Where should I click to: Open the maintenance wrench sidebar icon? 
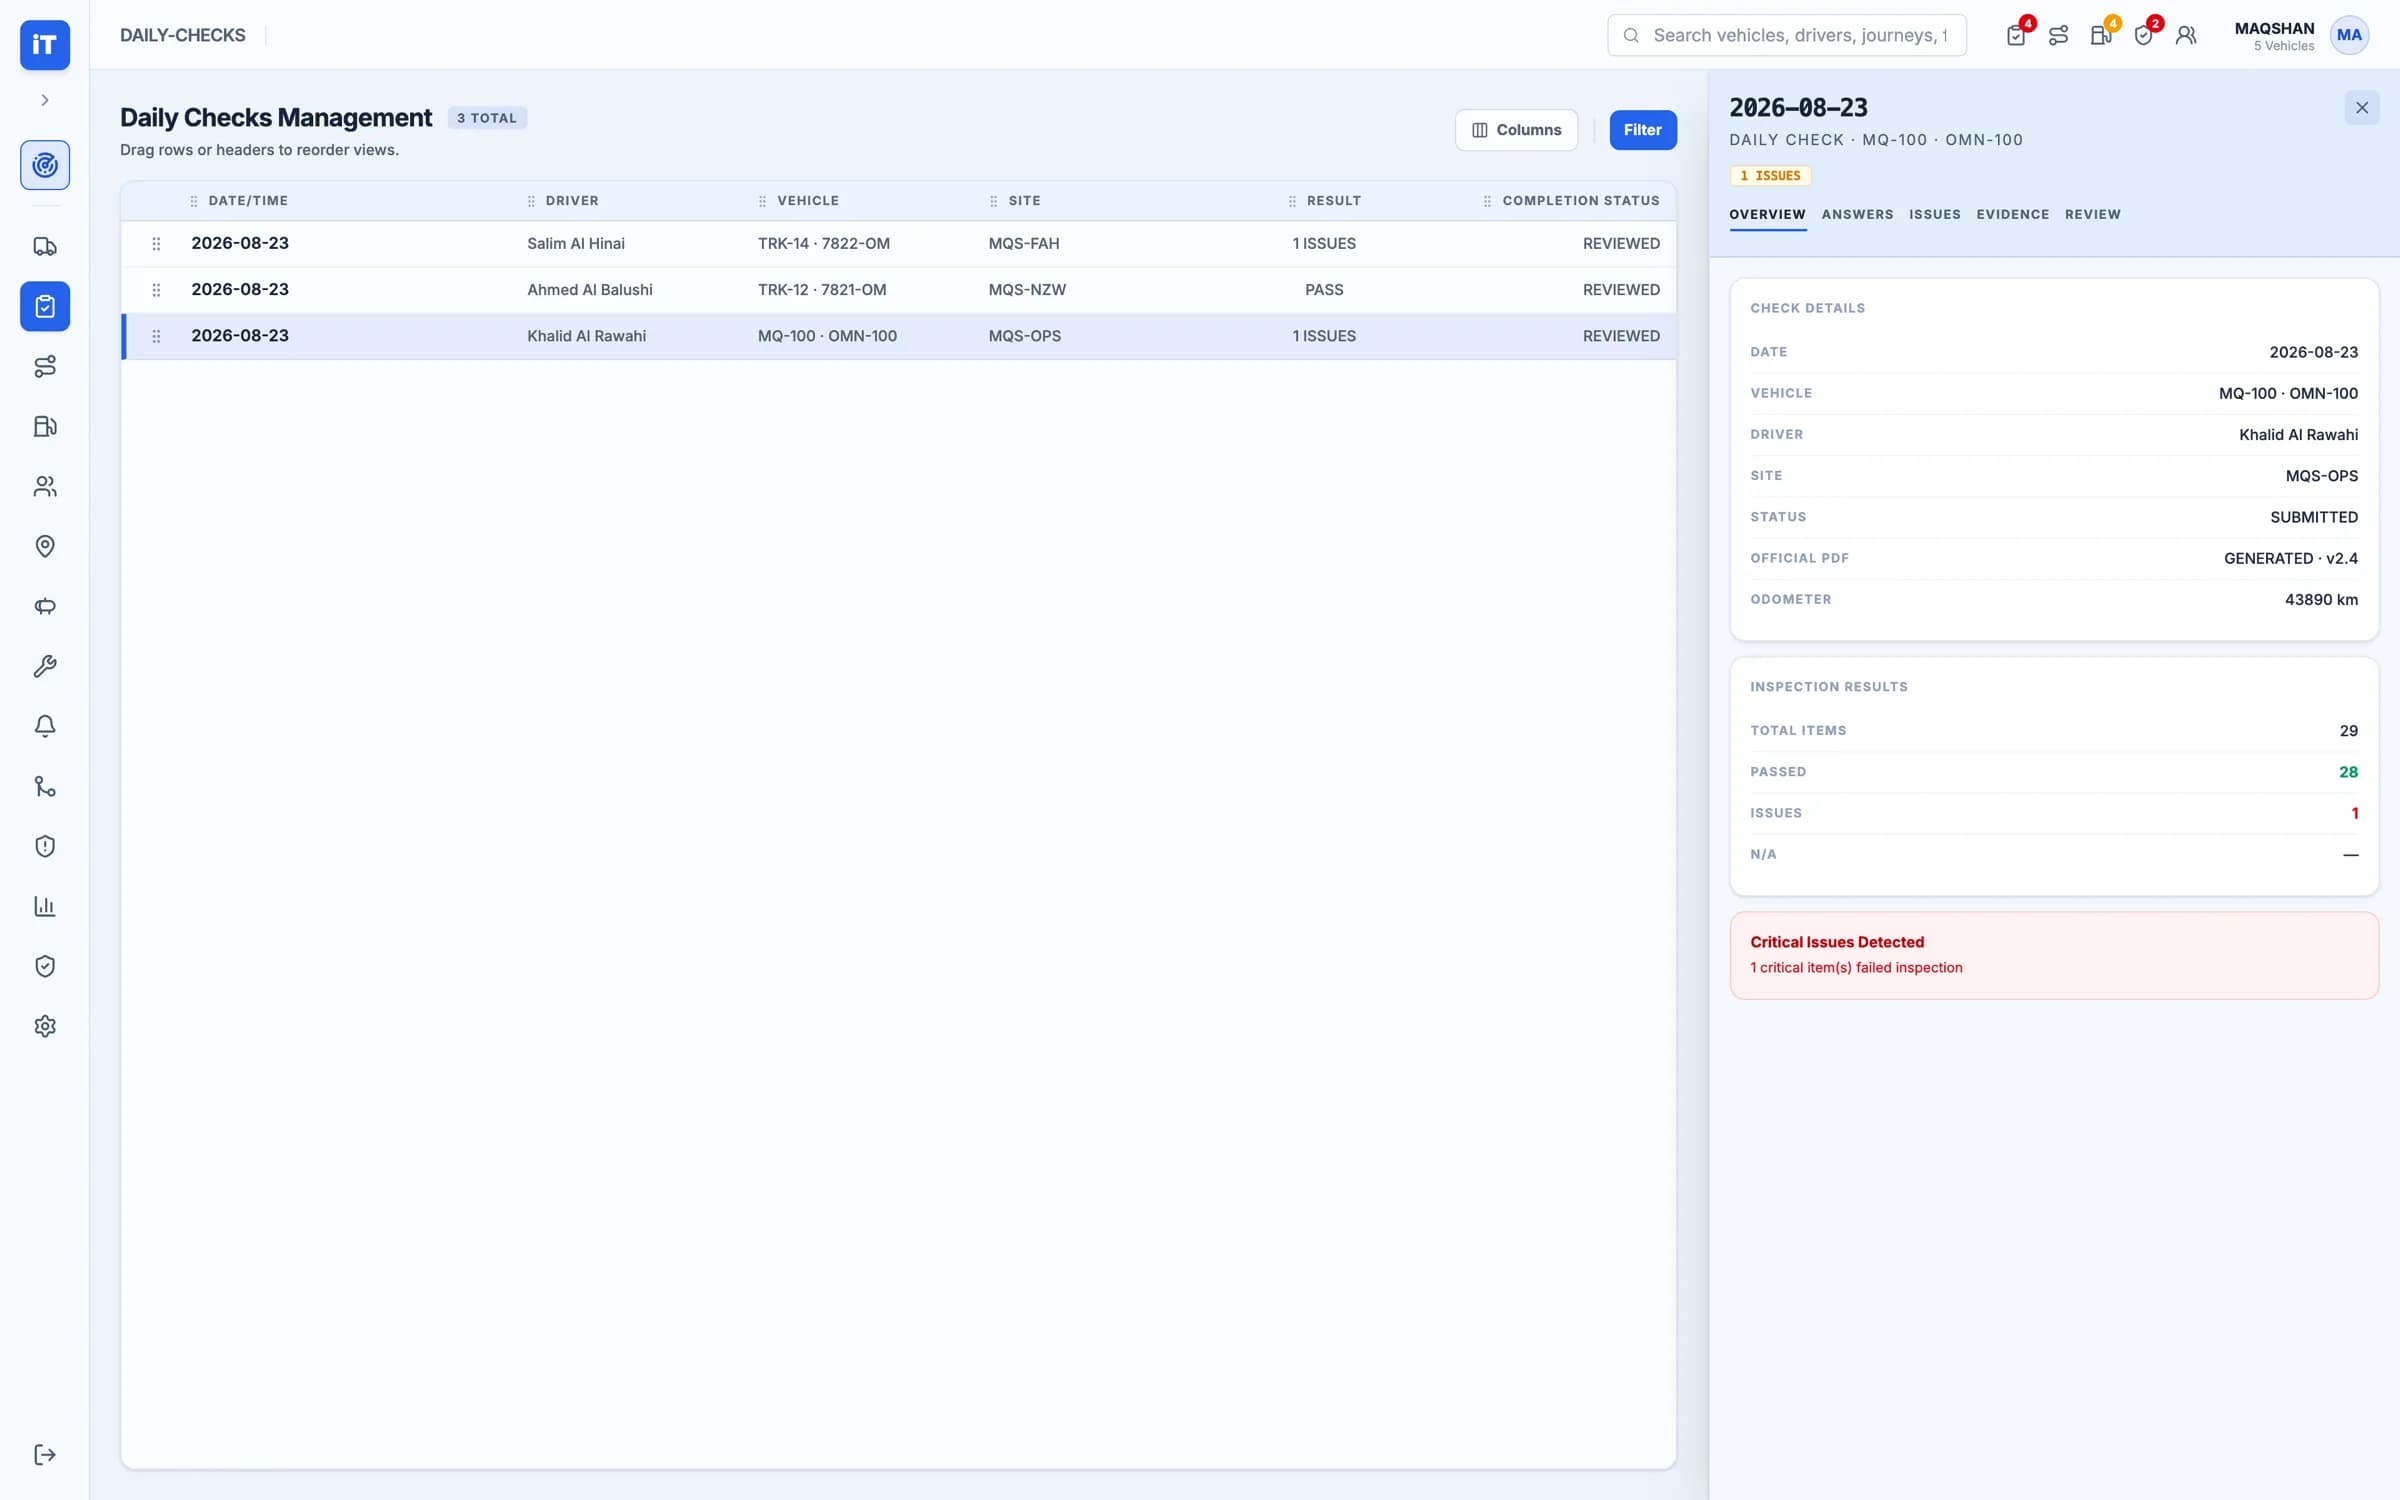point(45,666)
